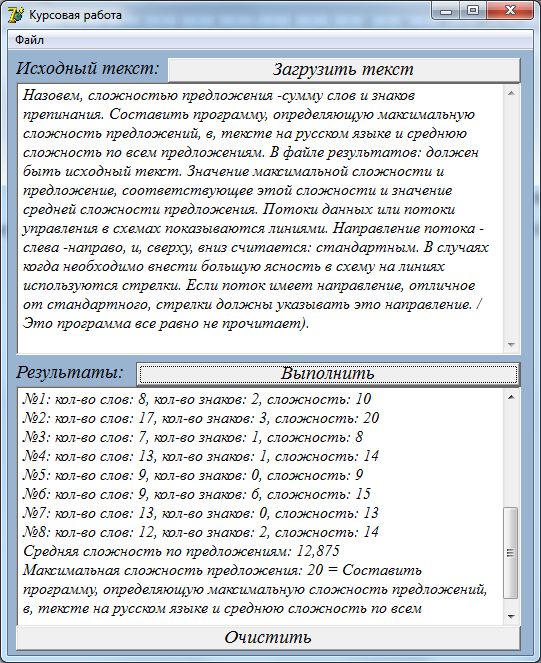The image size is (541, 663).
Task: Click the results scrollbar thumb
Action: (511, 553)
